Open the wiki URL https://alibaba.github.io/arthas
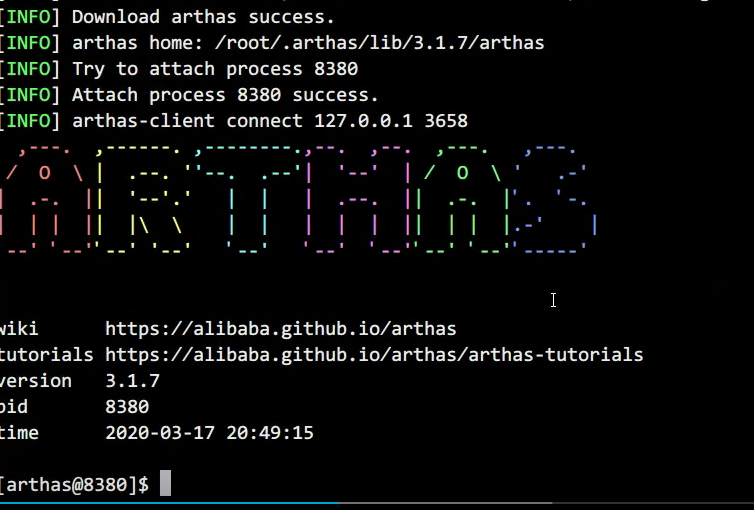The height and width of the screenshot is (510, 754). point(280,329)
